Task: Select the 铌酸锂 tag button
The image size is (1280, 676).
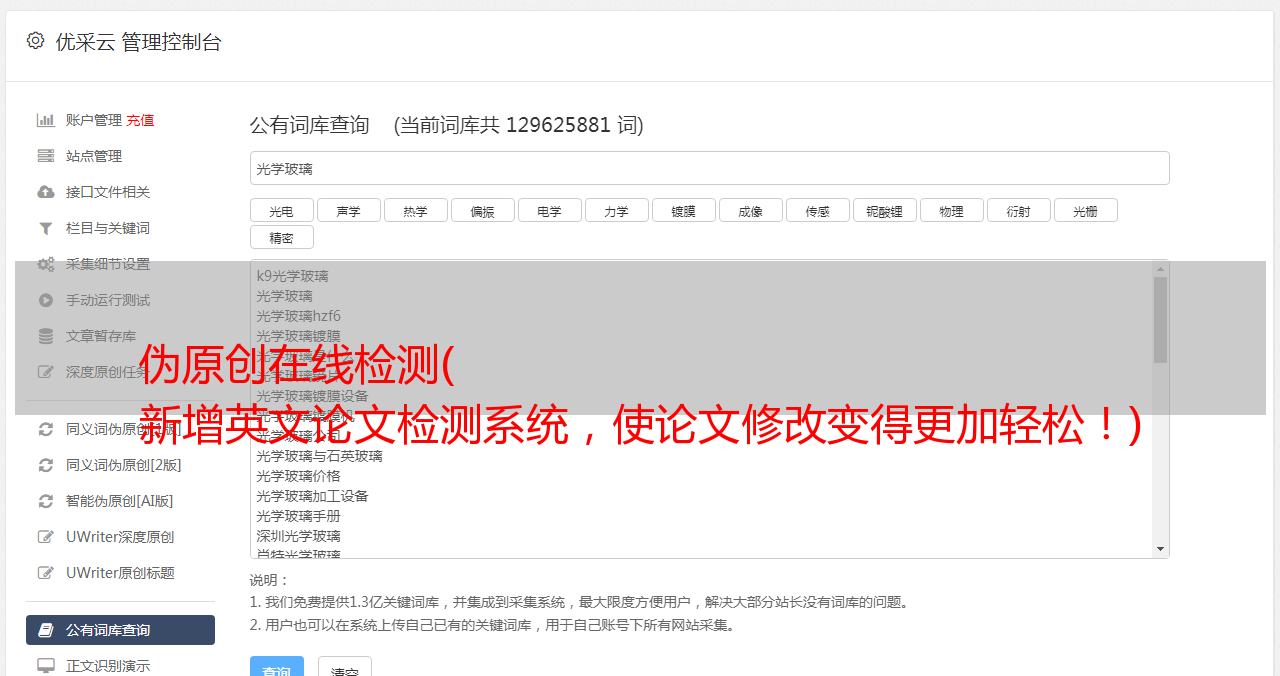Action: [x=884, y=210]
